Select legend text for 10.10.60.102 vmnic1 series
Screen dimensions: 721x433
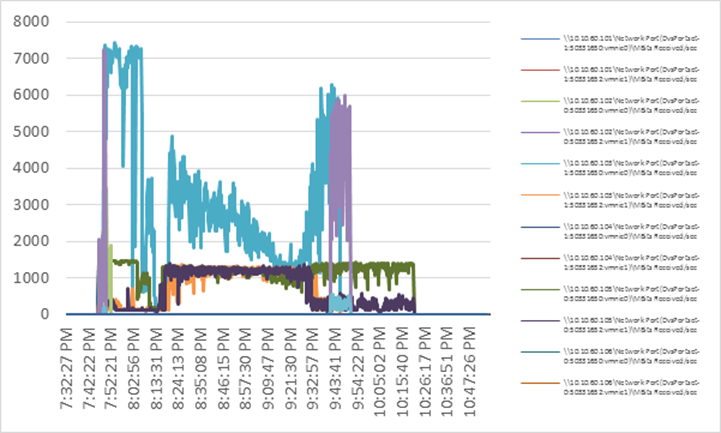(631, 137)
